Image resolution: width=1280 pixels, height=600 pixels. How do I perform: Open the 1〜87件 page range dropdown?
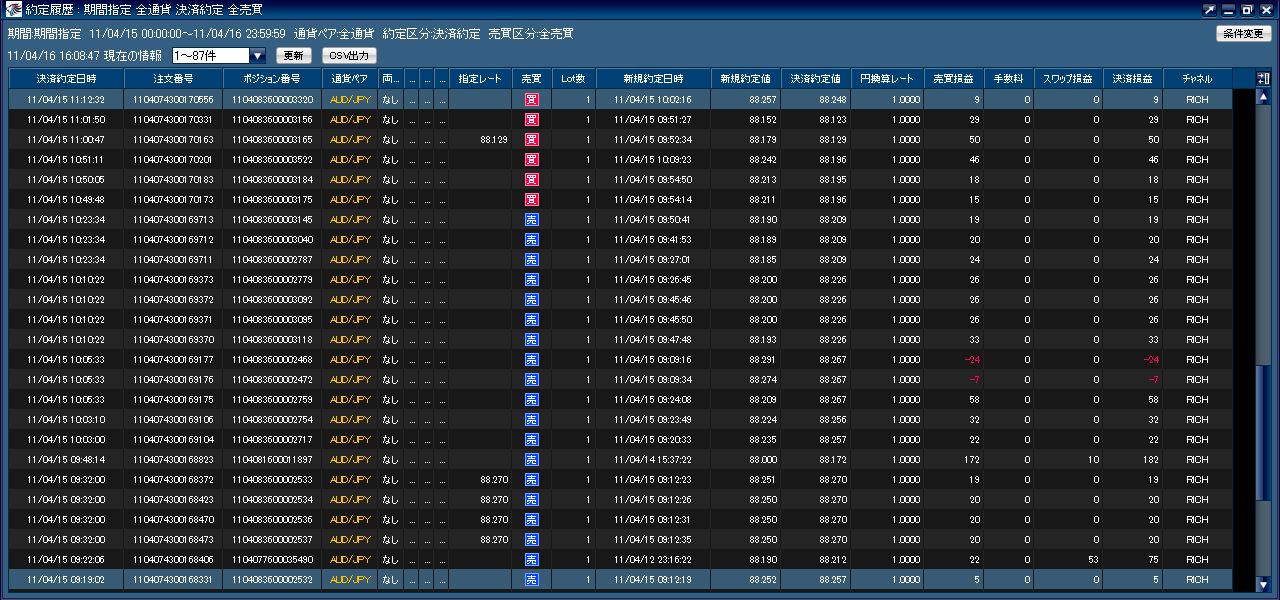(219, 56)
